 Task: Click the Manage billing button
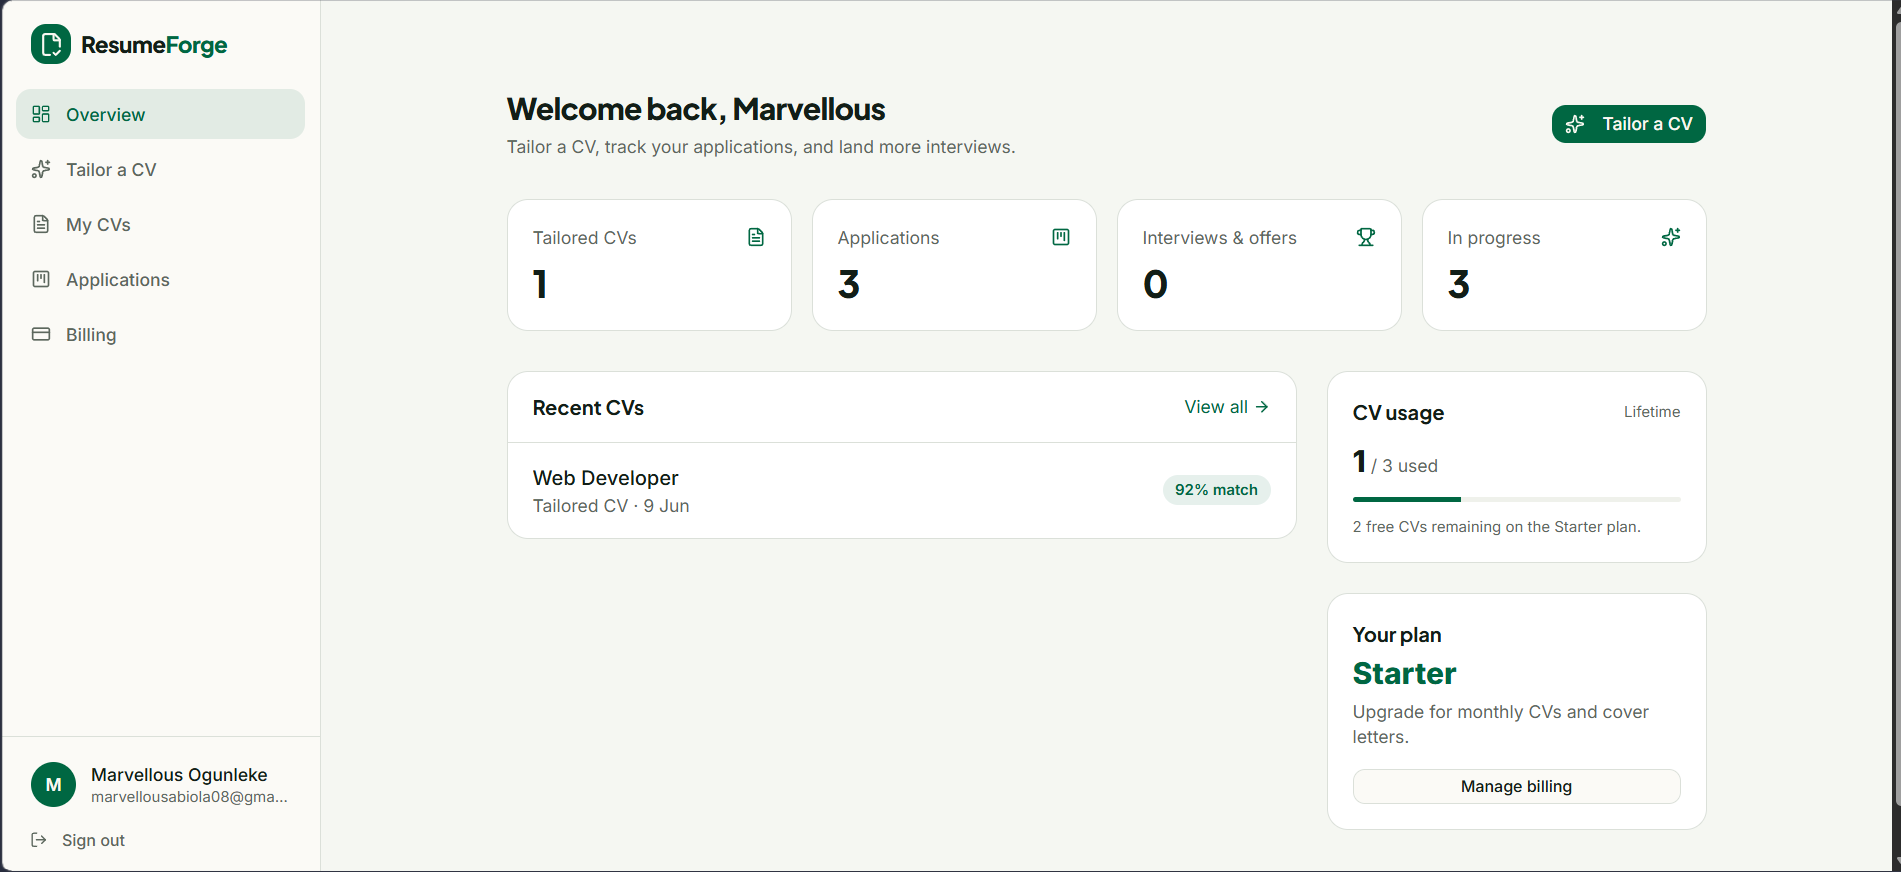pos(1516,786)
